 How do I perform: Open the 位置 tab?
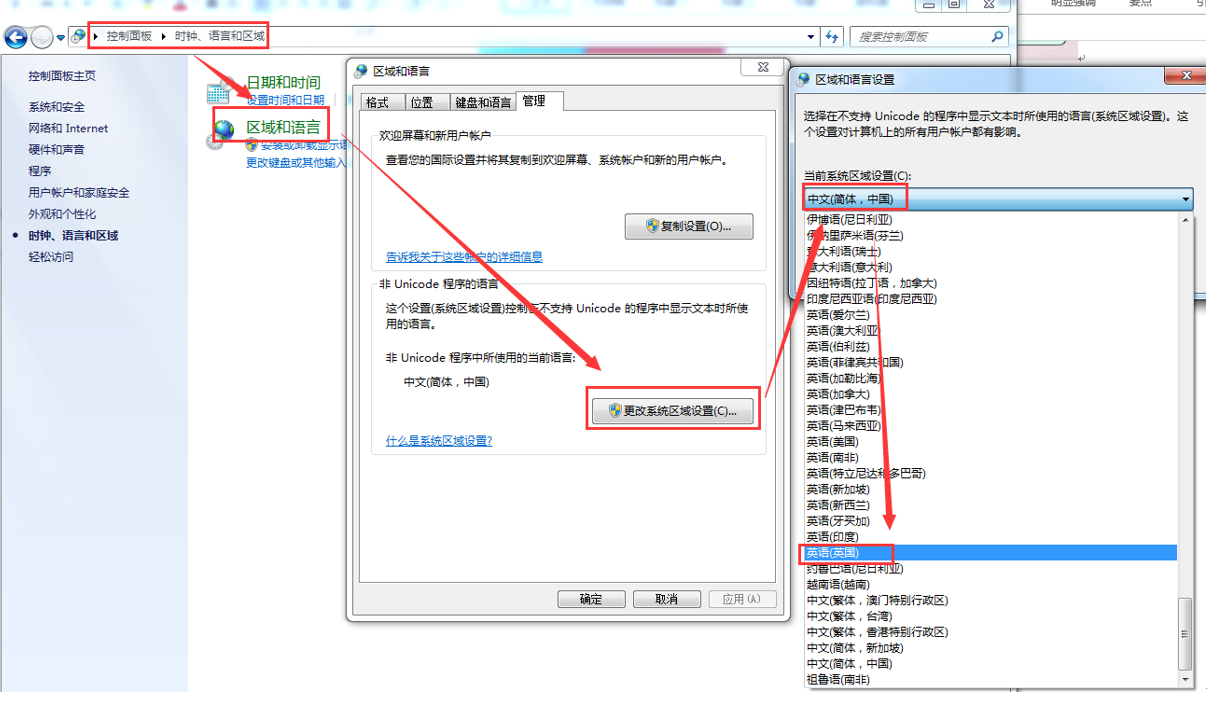pos(422,102)
